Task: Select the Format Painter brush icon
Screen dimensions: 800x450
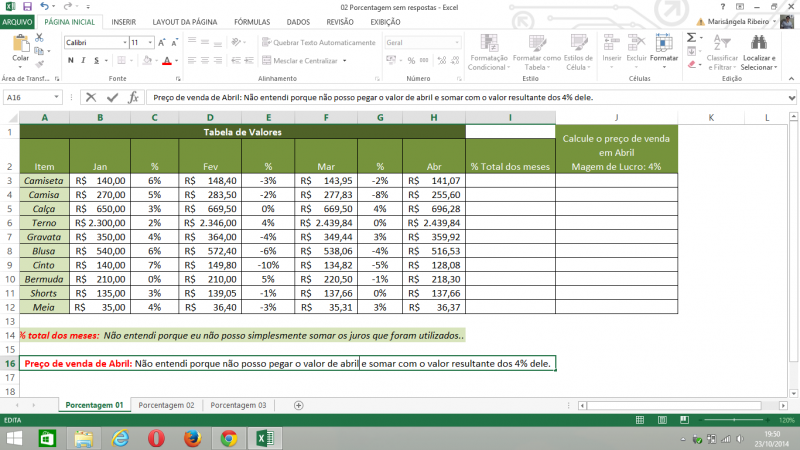Action: pos(39,64)
